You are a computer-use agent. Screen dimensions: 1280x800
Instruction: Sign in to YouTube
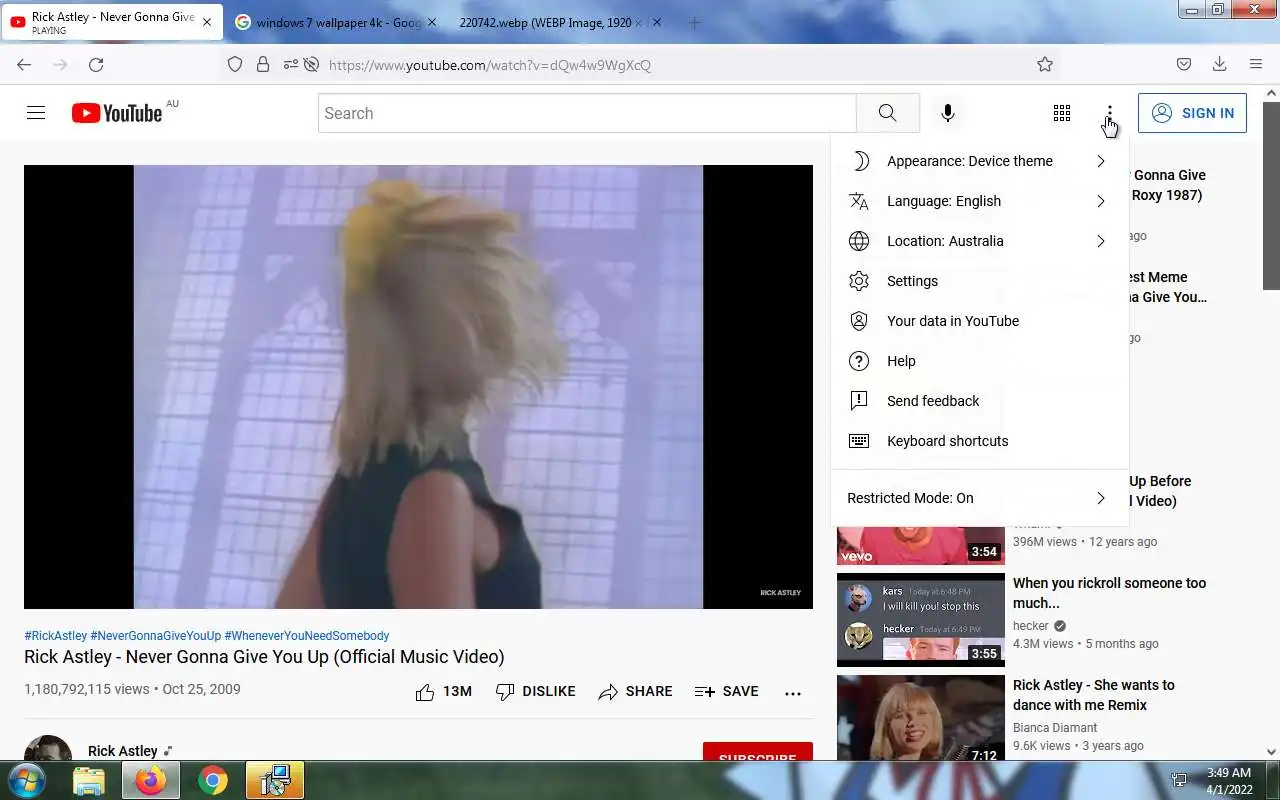(x=1192, y=113)
